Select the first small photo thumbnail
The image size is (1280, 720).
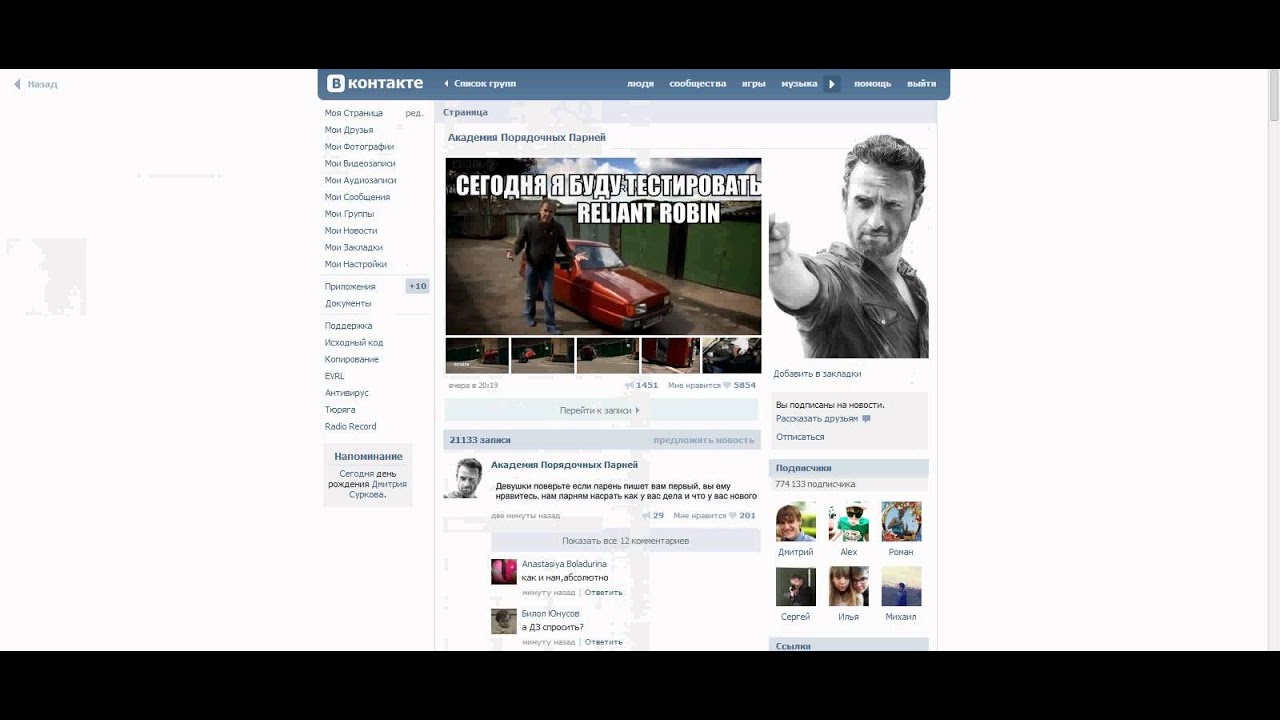[477, 355]
